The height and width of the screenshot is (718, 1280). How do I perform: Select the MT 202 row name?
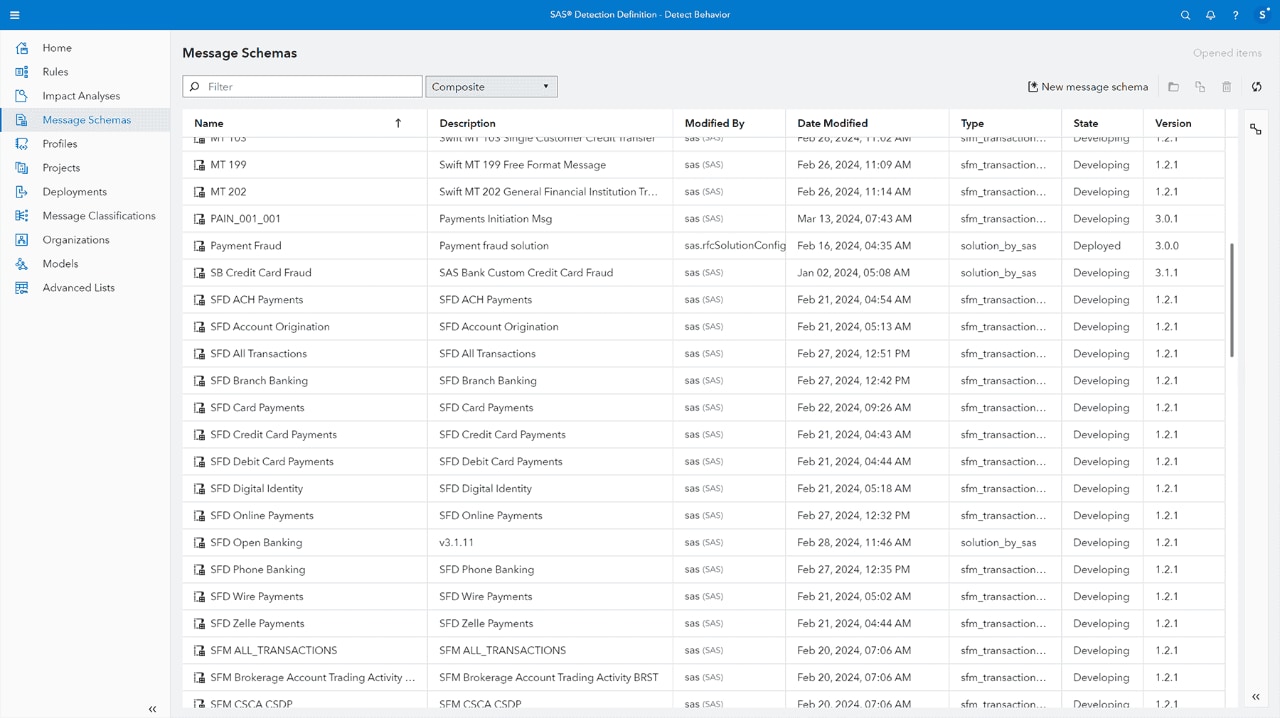[228, 192]
